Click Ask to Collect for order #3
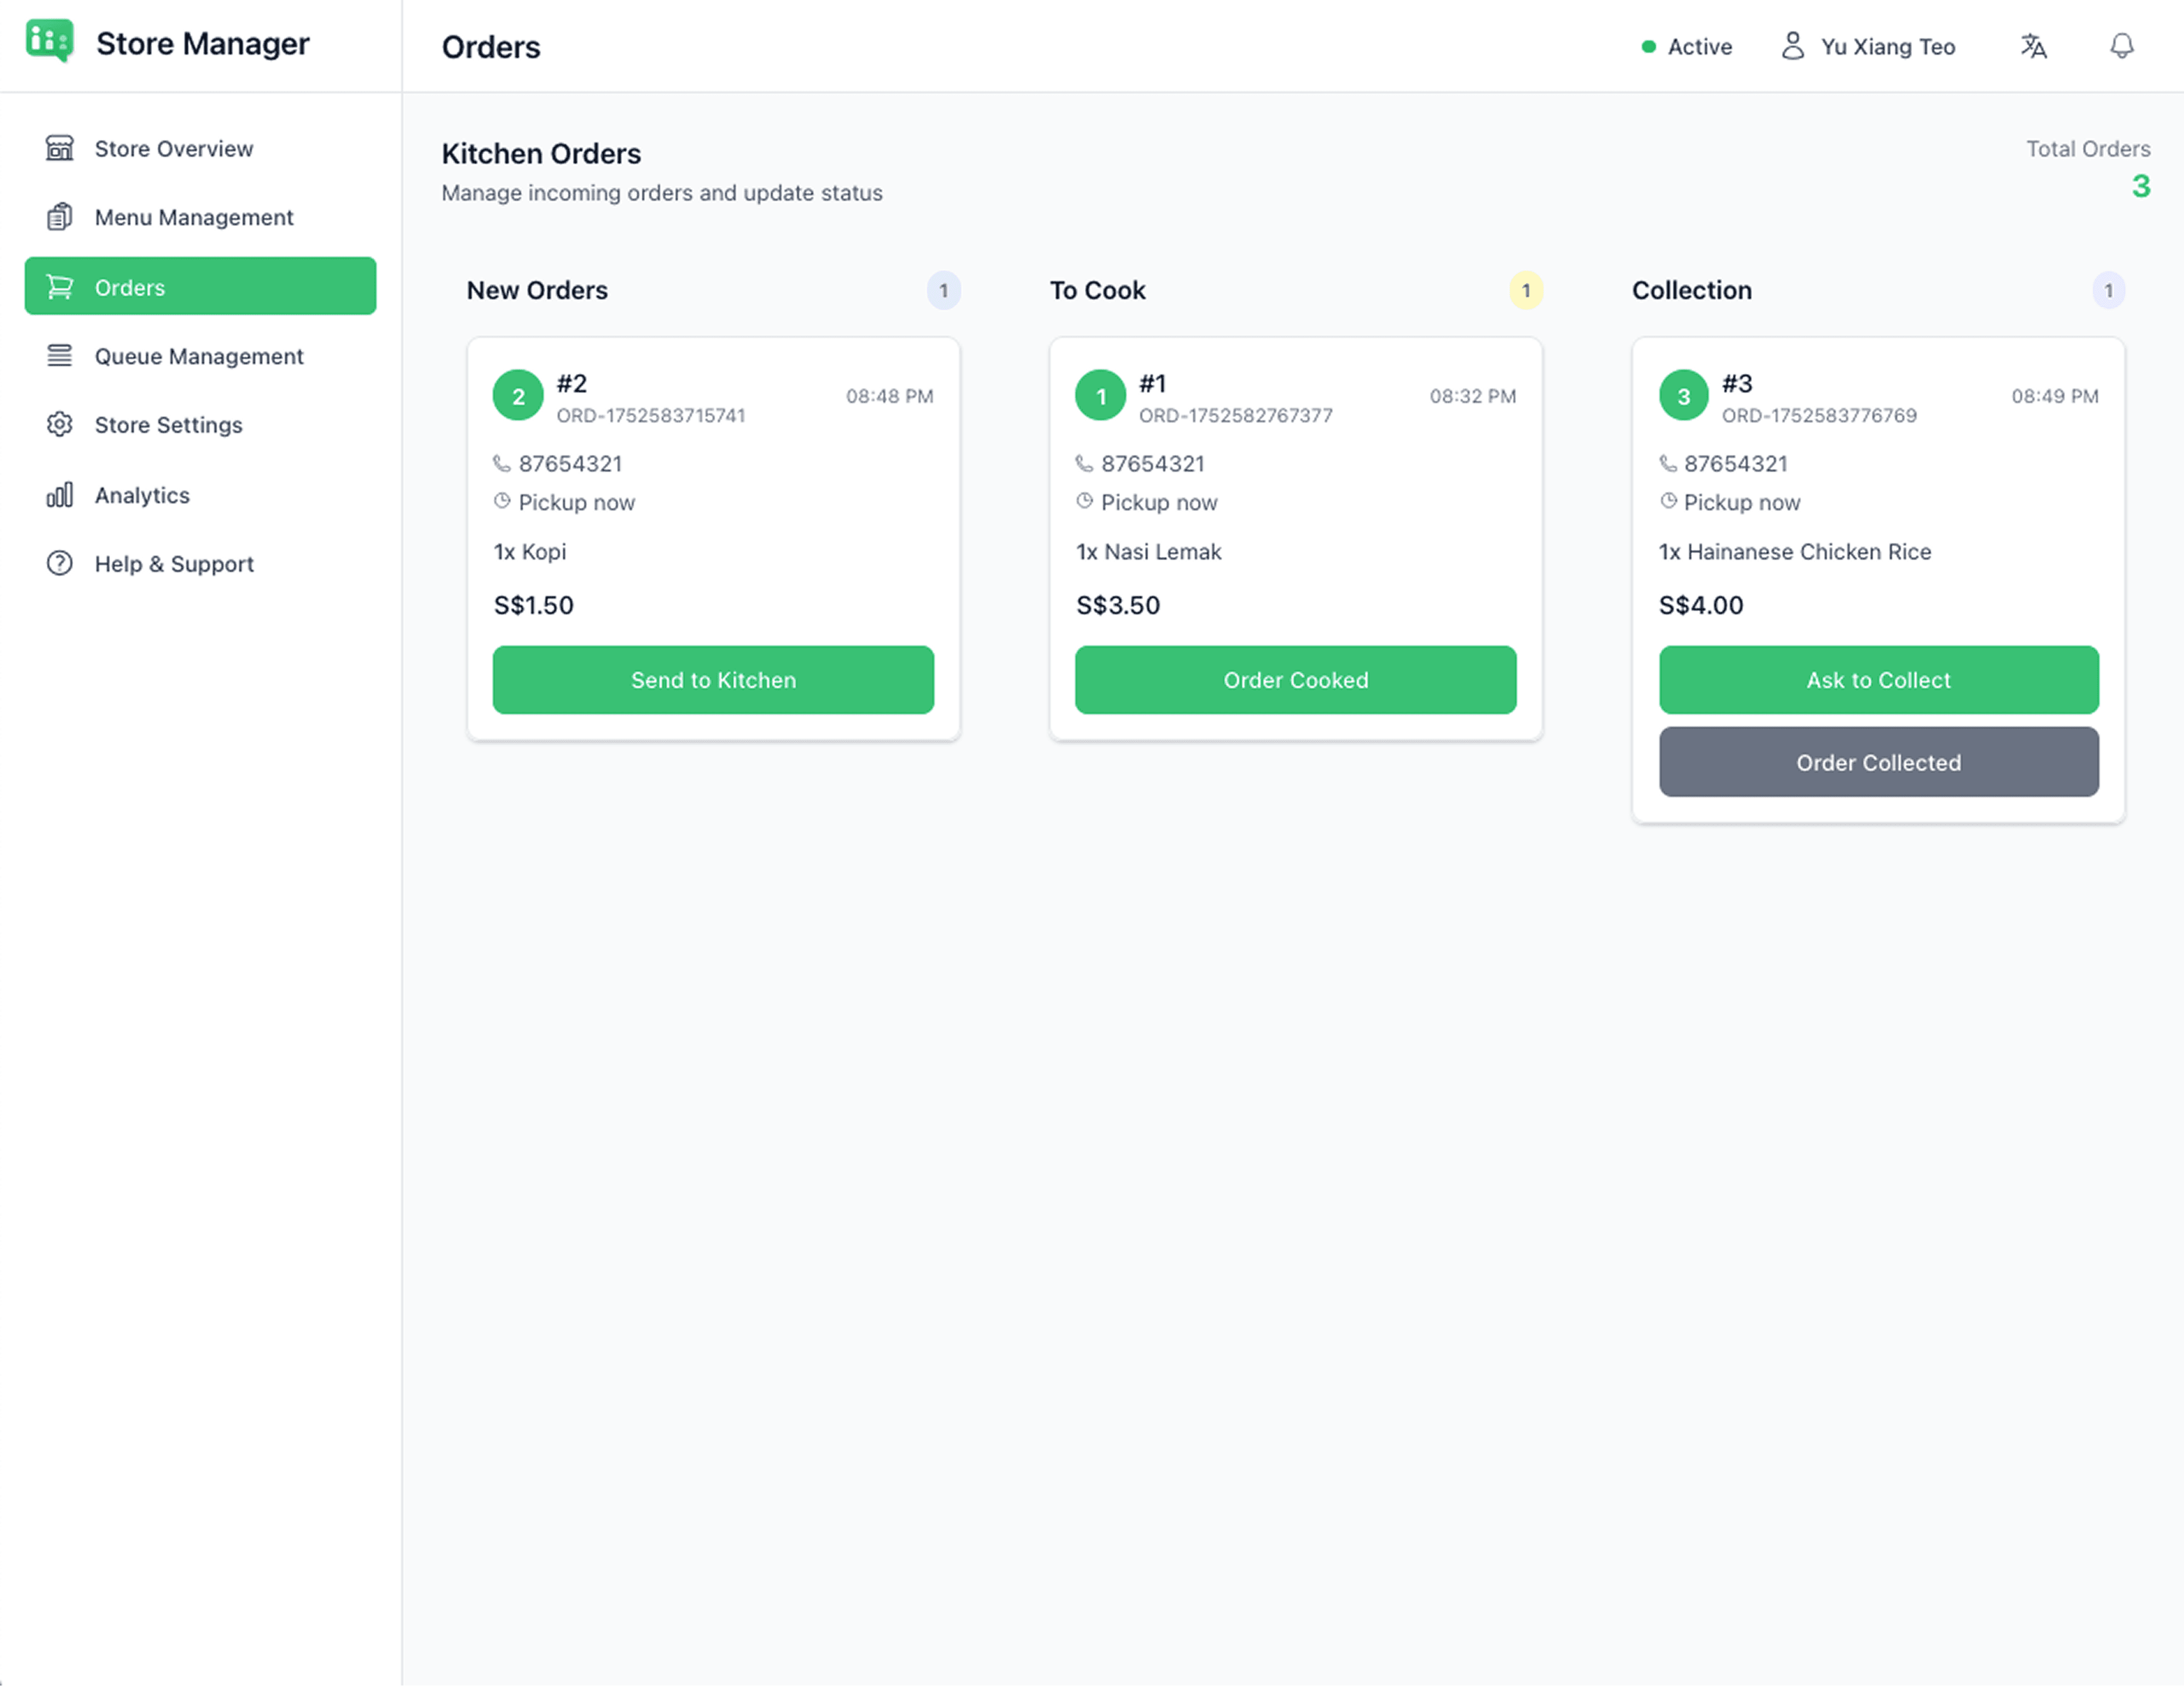2184x1703 pixels. pyautogui.click(x=1878, y=680)
